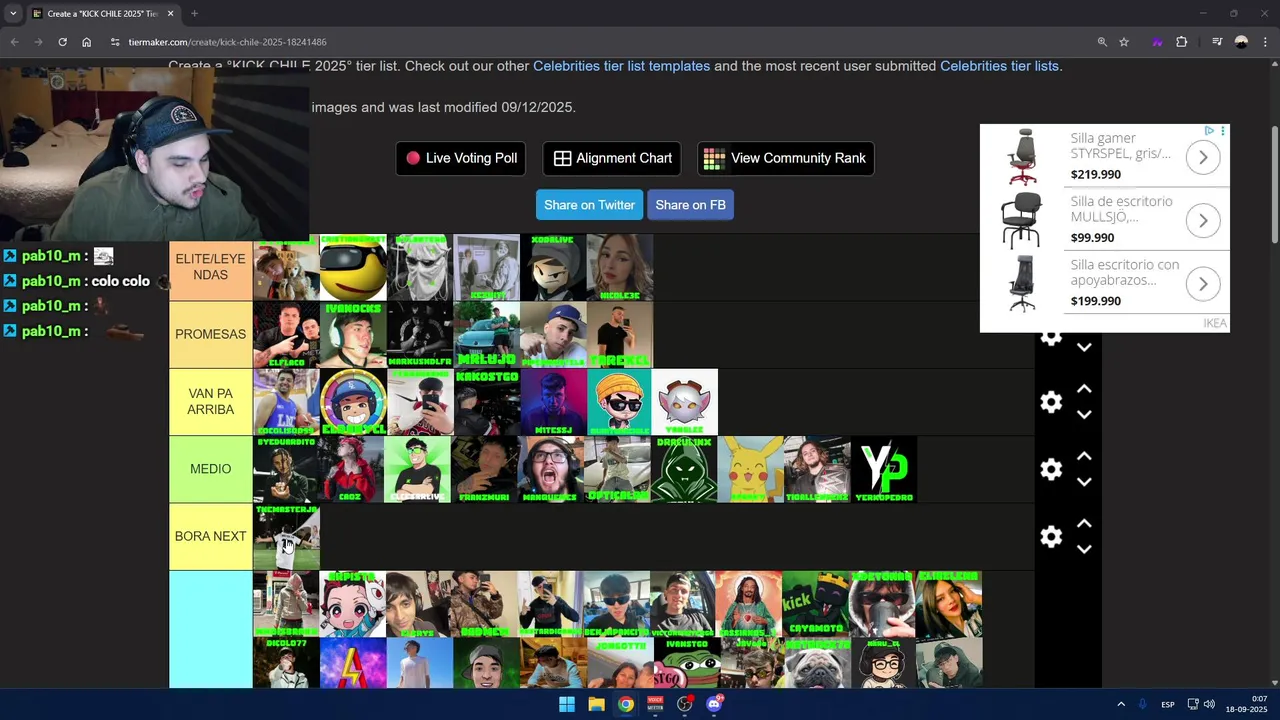Open settings gear for BORA NEXT row
The width and height of the screenshot is (1280, 720).
coord(1051,536)
